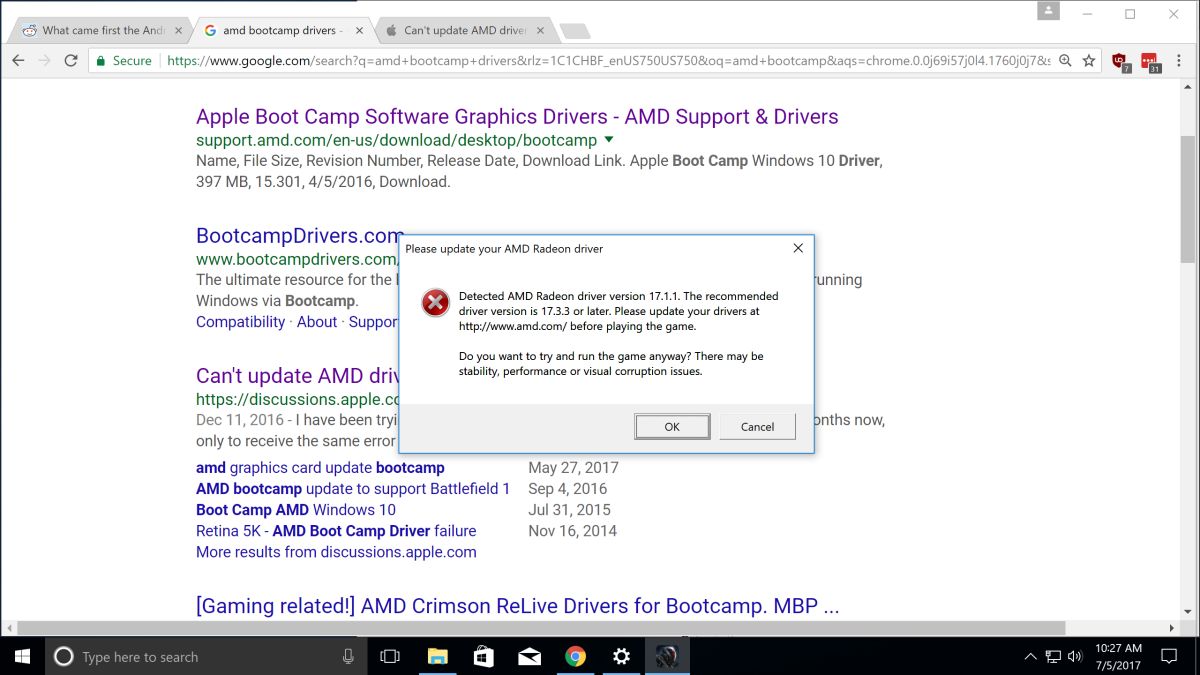Open the BootcampDrivers.com result link
The height and width of the screenshot is (675, 1200).
300,236
